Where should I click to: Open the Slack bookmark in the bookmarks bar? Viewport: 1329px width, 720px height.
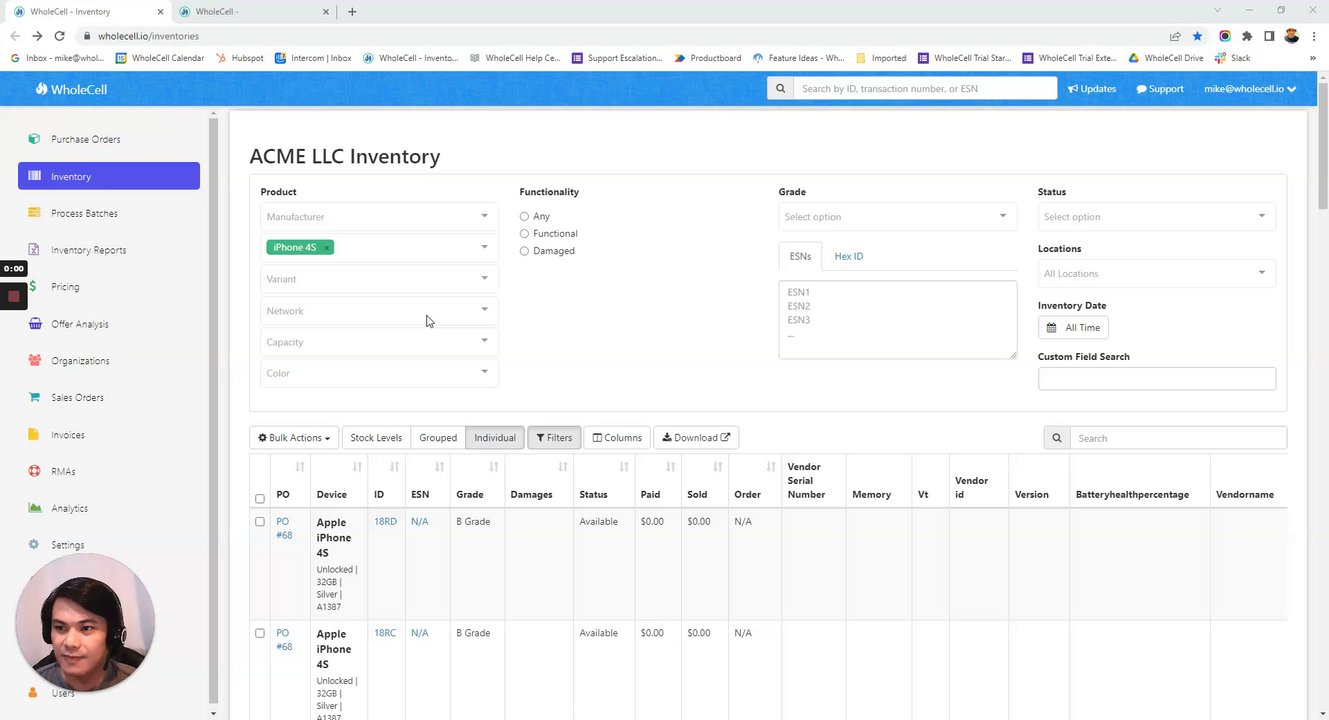tap(1233, 58)
